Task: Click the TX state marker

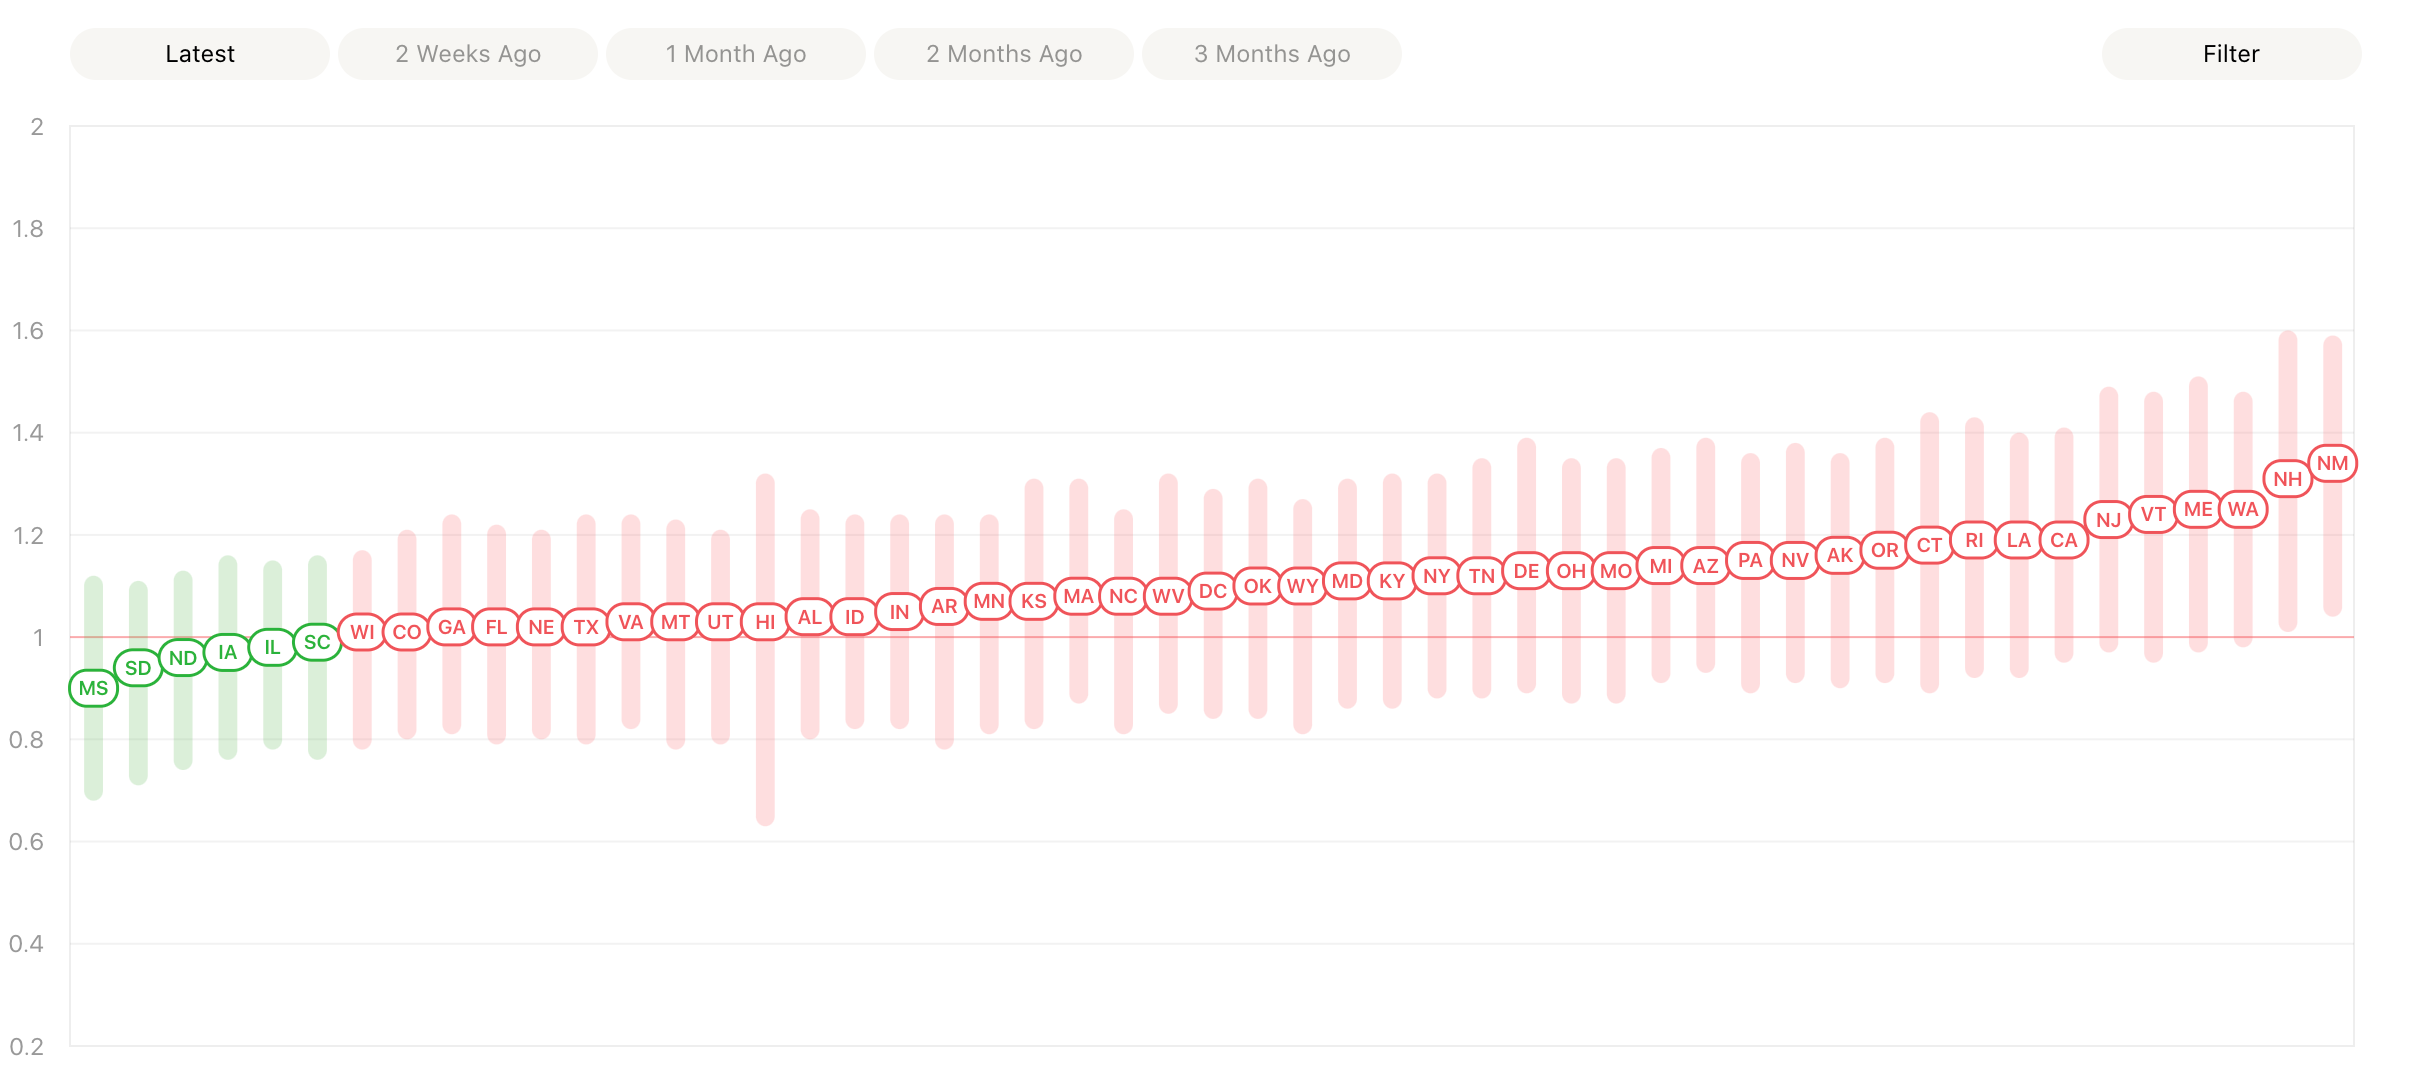Action: tap(586, 627)
